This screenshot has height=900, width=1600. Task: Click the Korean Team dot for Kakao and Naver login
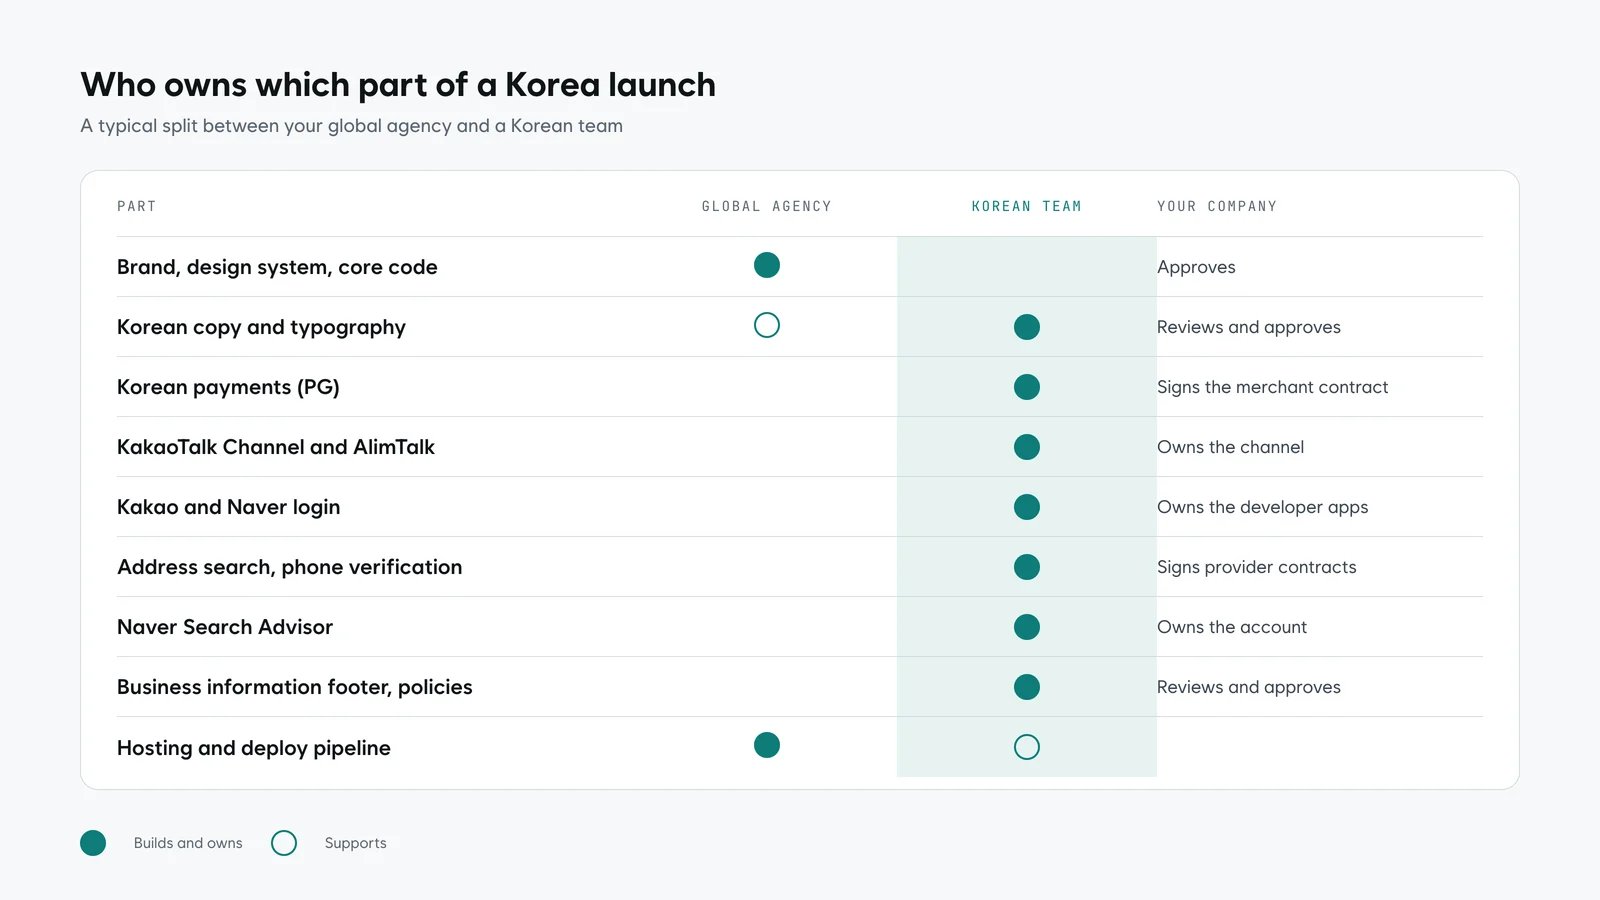(x=1027, y=507)
